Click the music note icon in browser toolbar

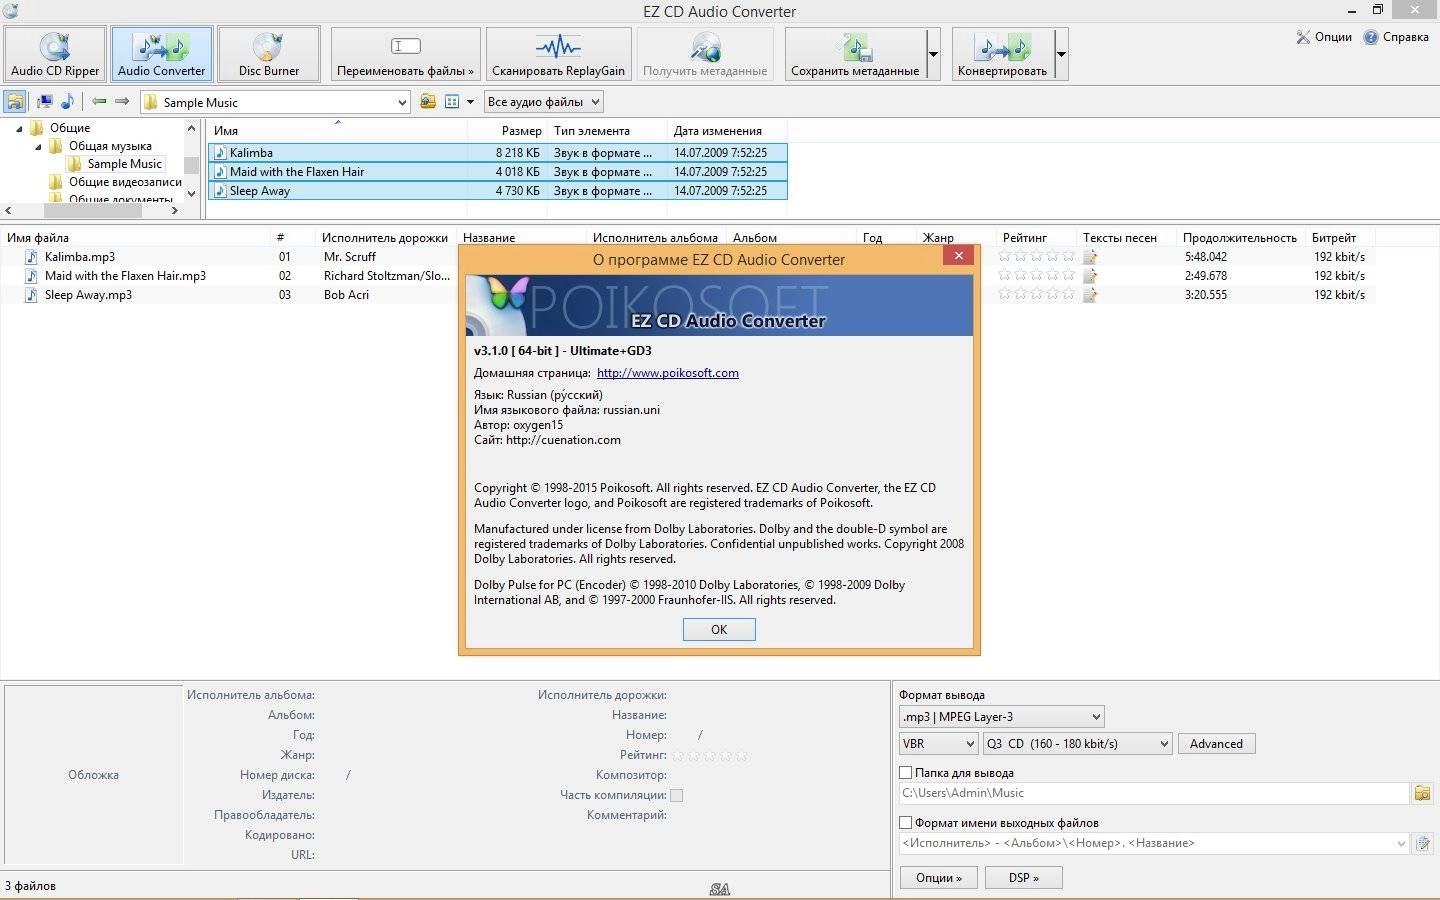[x=67, y=101]
